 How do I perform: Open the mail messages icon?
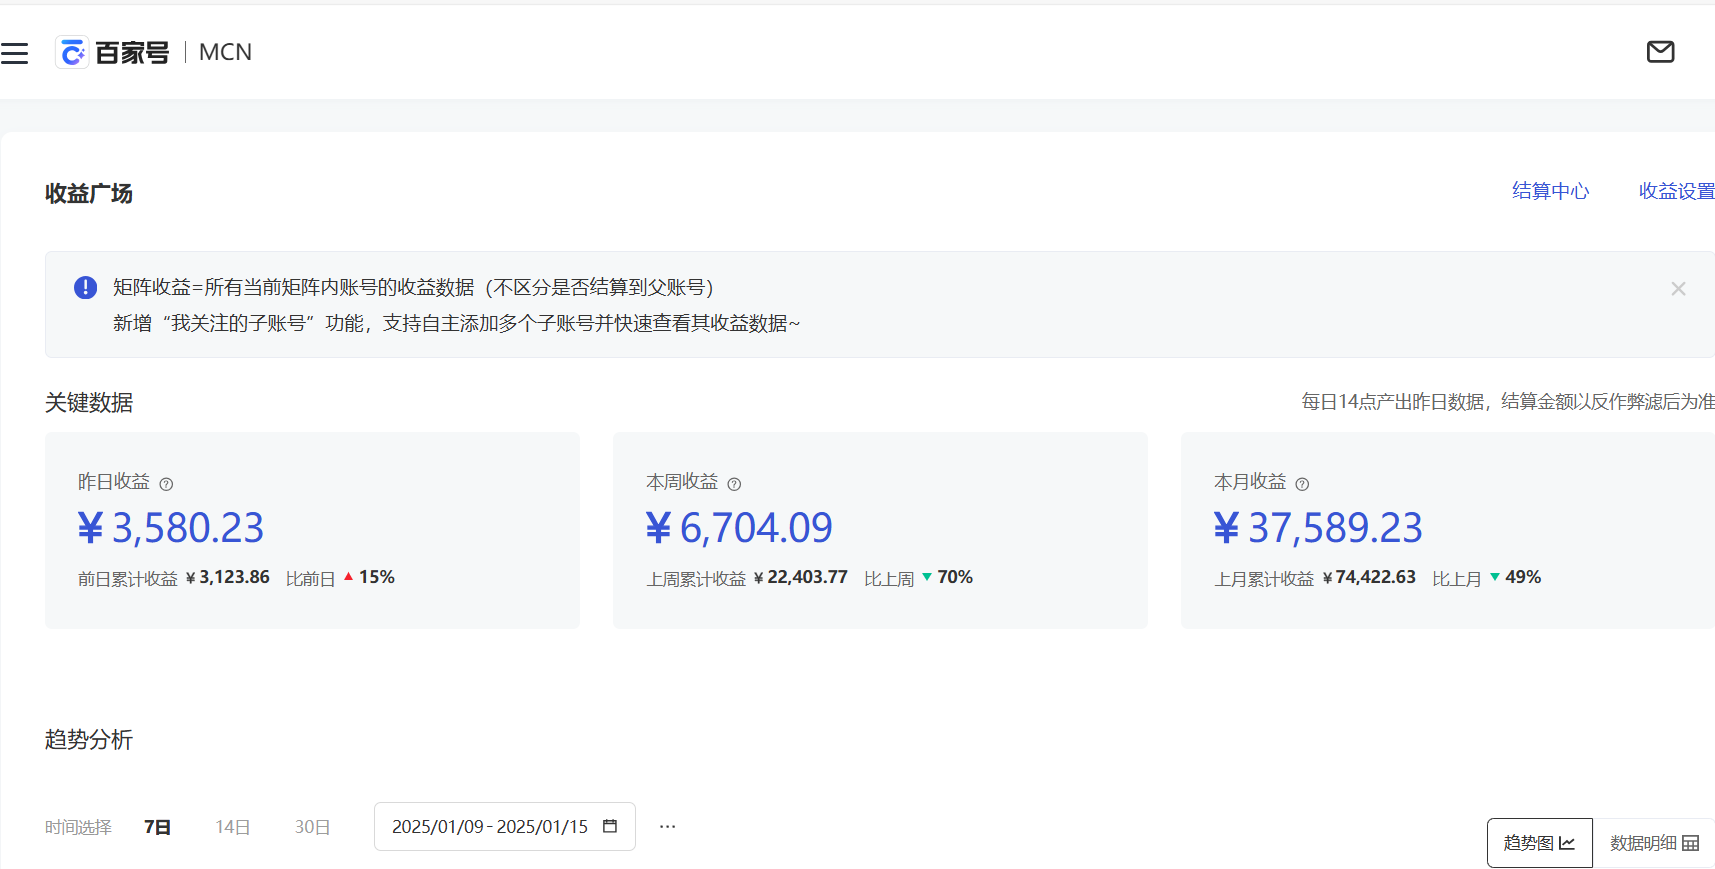coord(1660,52)
